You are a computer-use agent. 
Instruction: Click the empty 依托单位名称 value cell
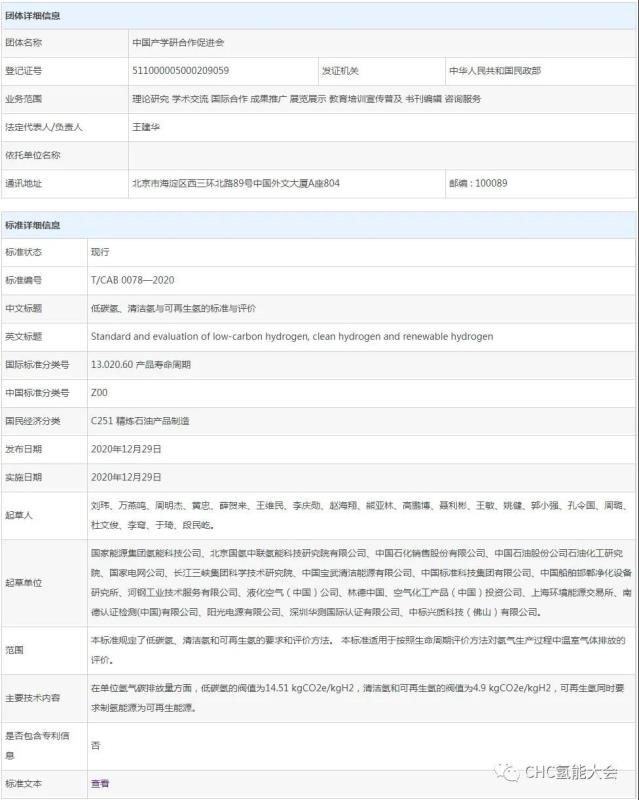(360, 155)
